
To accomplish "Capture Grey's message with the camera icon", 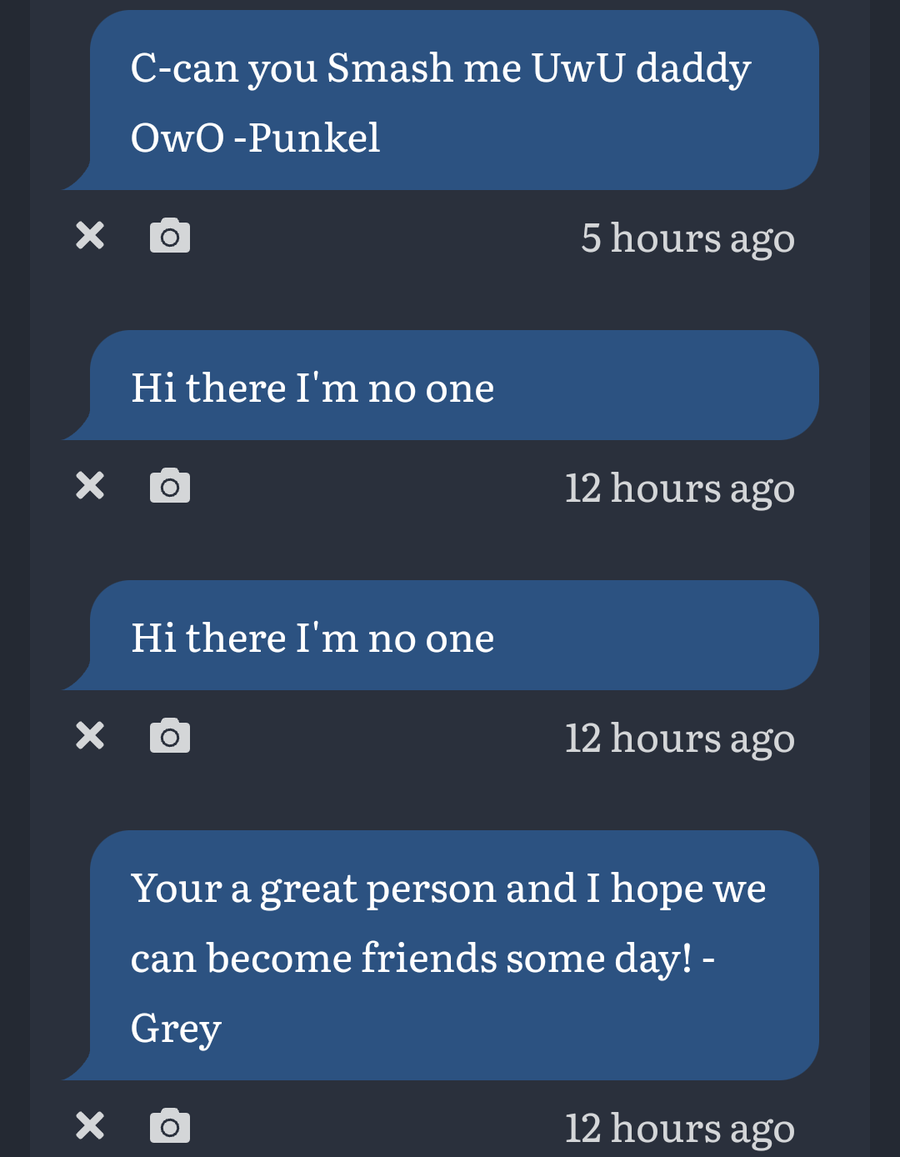I will 170,1126.
